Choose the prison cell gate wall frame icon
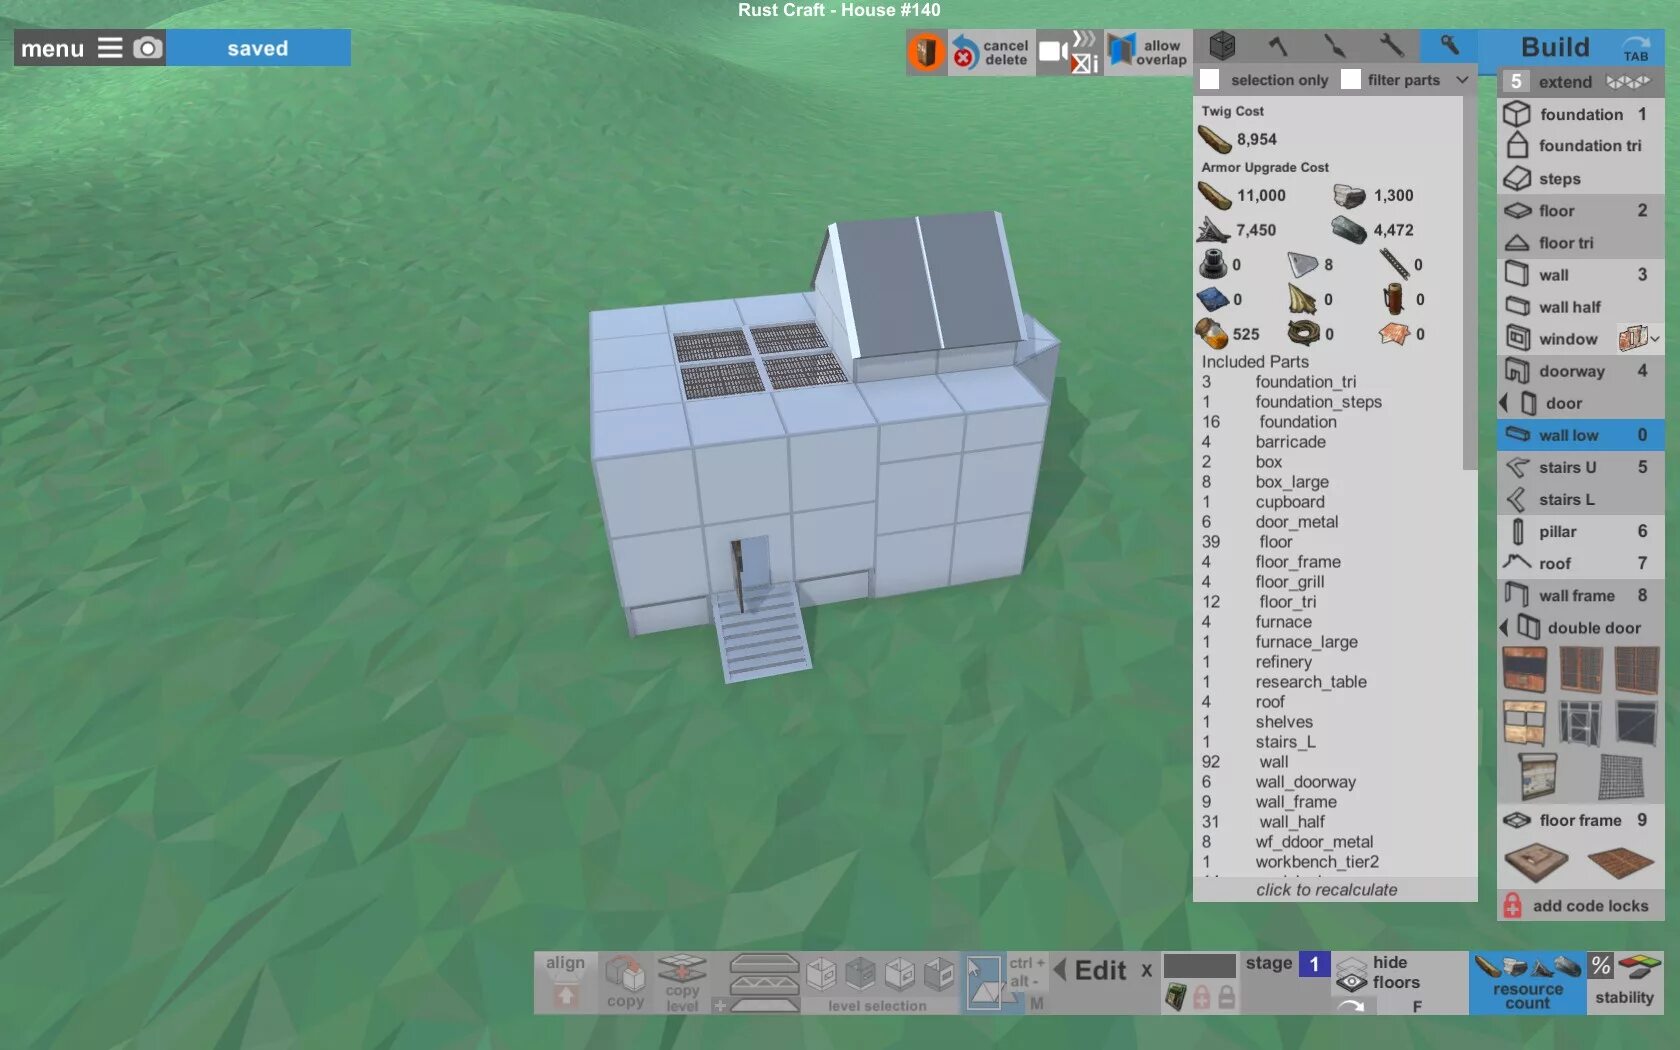This screenshot has width=1680, height=1050. pyautogui.click(x=1580, y=722)
